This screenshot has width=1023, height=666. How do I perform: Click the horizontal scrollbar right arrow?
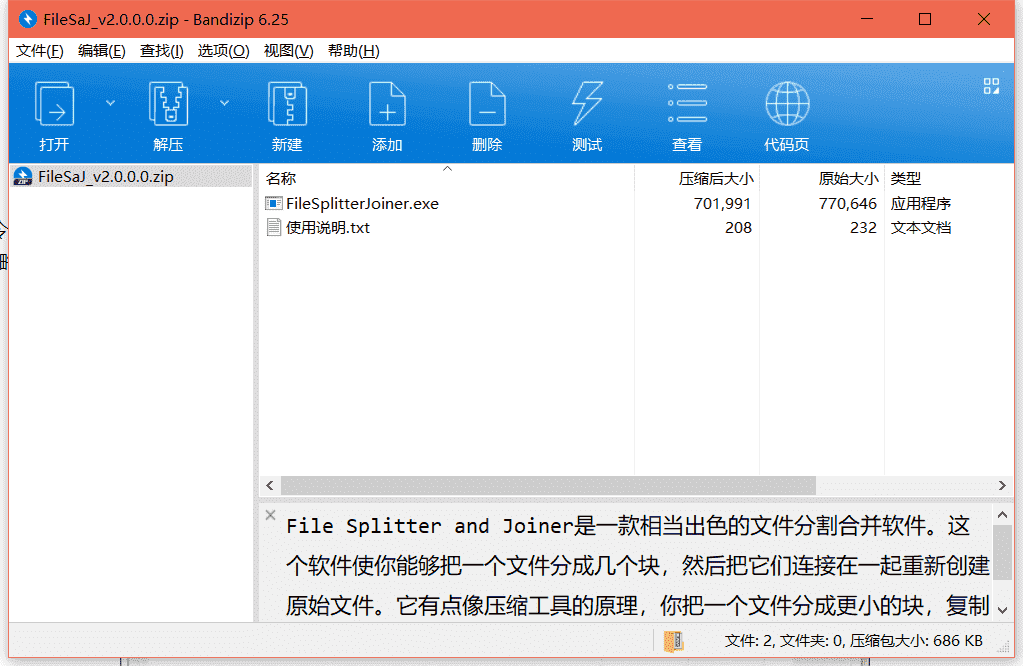1002,485
